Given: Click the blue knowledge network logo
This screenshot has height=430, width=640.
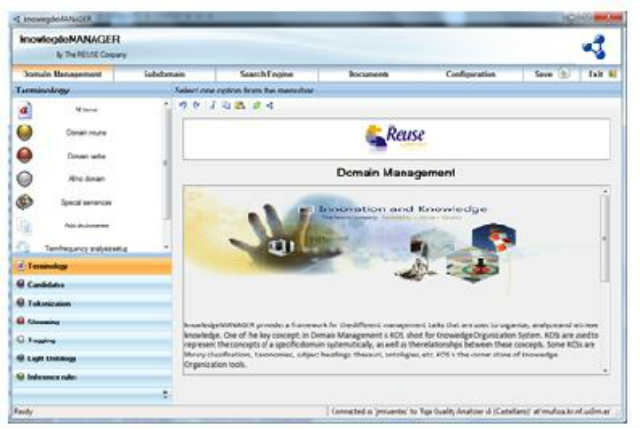Looking at the screenshot, I should click(595, 47).
